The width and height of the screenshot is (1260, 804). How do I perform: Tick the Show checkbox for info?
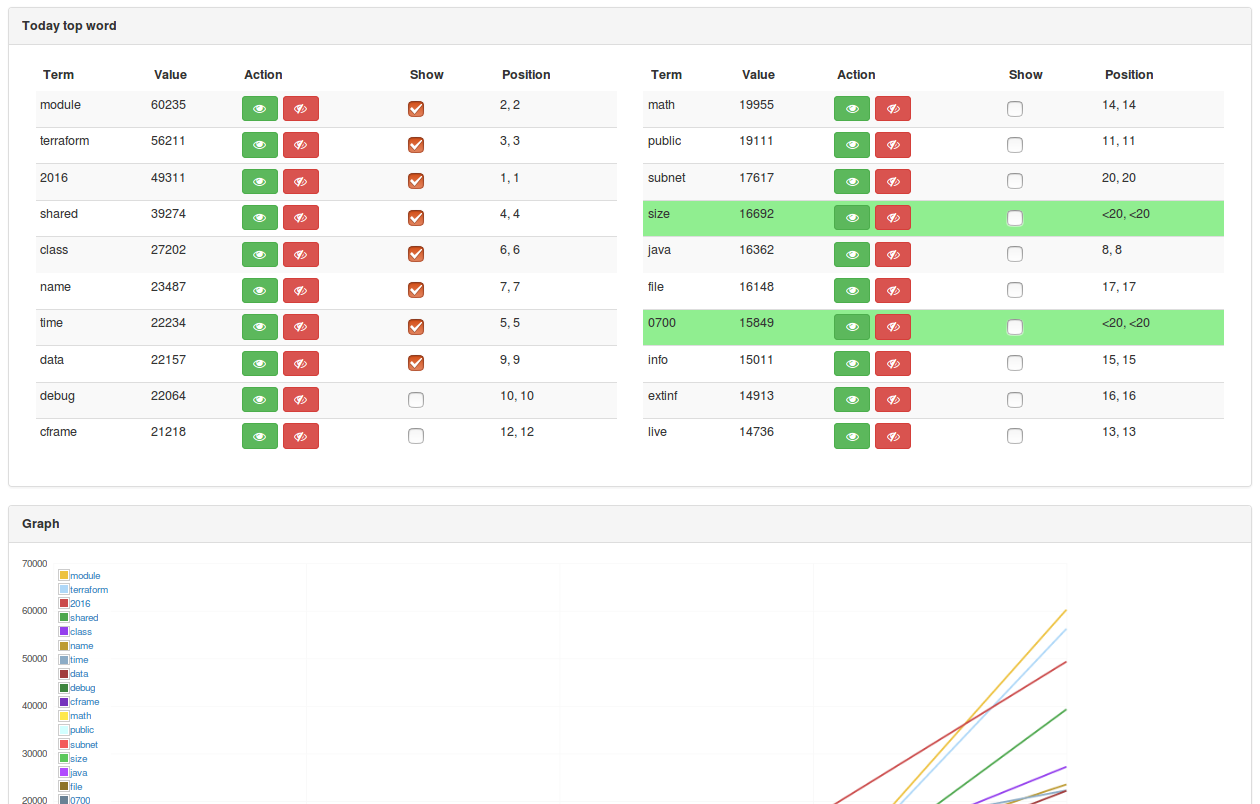tap(1015, 363)
